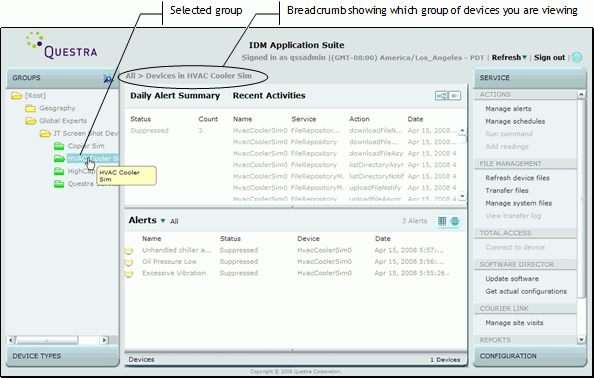Image resolution: width=594 pixels, height=378 pixels.
Task: Click the Questra green folder icon
Action: [59, 184]
